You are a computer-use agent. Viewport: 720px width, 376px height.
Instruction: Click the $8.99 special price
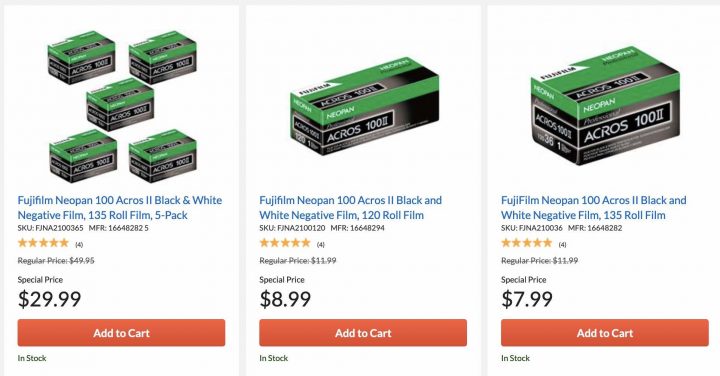point(285,299)
